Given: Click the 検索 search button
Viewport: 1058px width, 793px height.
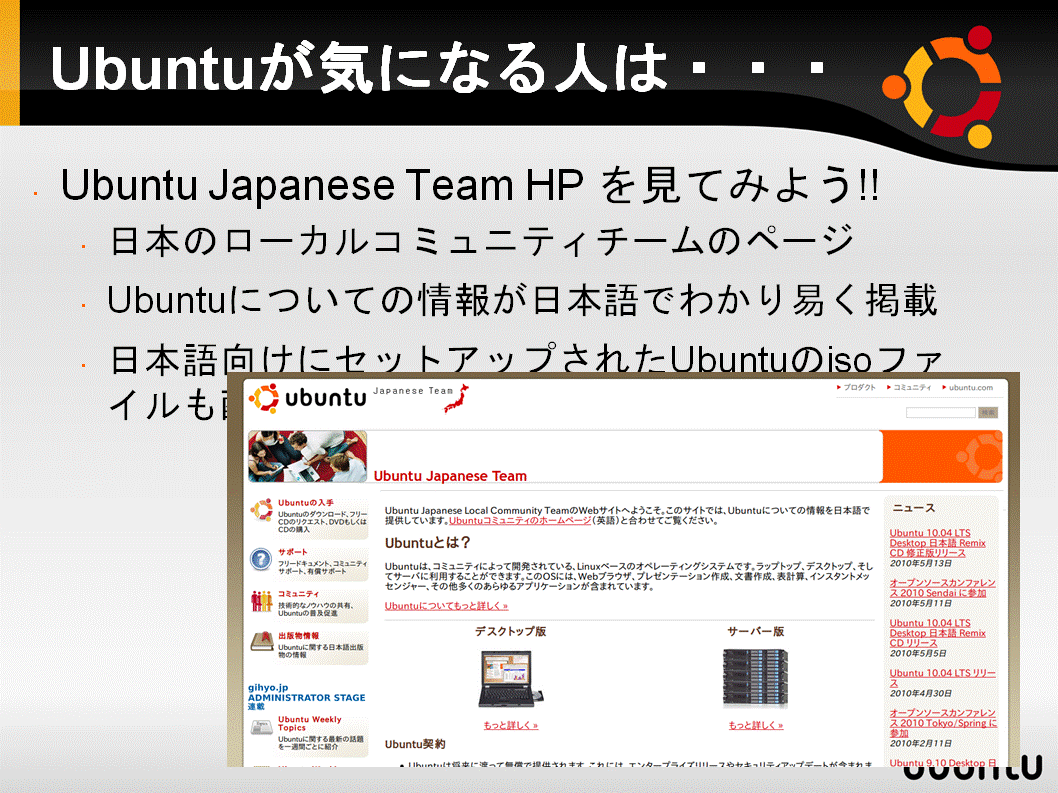Looking at the screenshot, I should pos(988,412).
